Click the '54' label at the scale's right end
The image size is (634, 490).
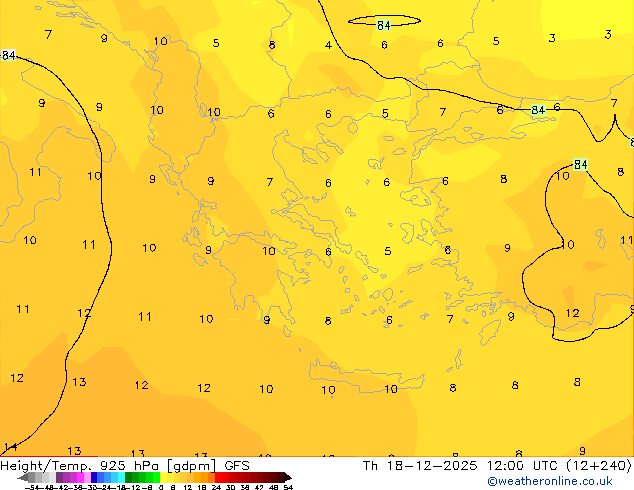tap(288, 487)
